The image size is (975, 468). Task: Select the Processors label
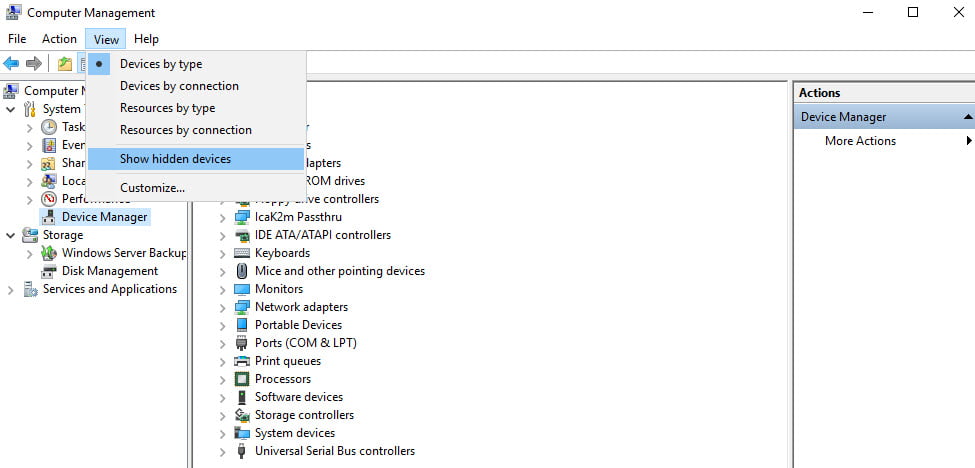tap(283, 379)
